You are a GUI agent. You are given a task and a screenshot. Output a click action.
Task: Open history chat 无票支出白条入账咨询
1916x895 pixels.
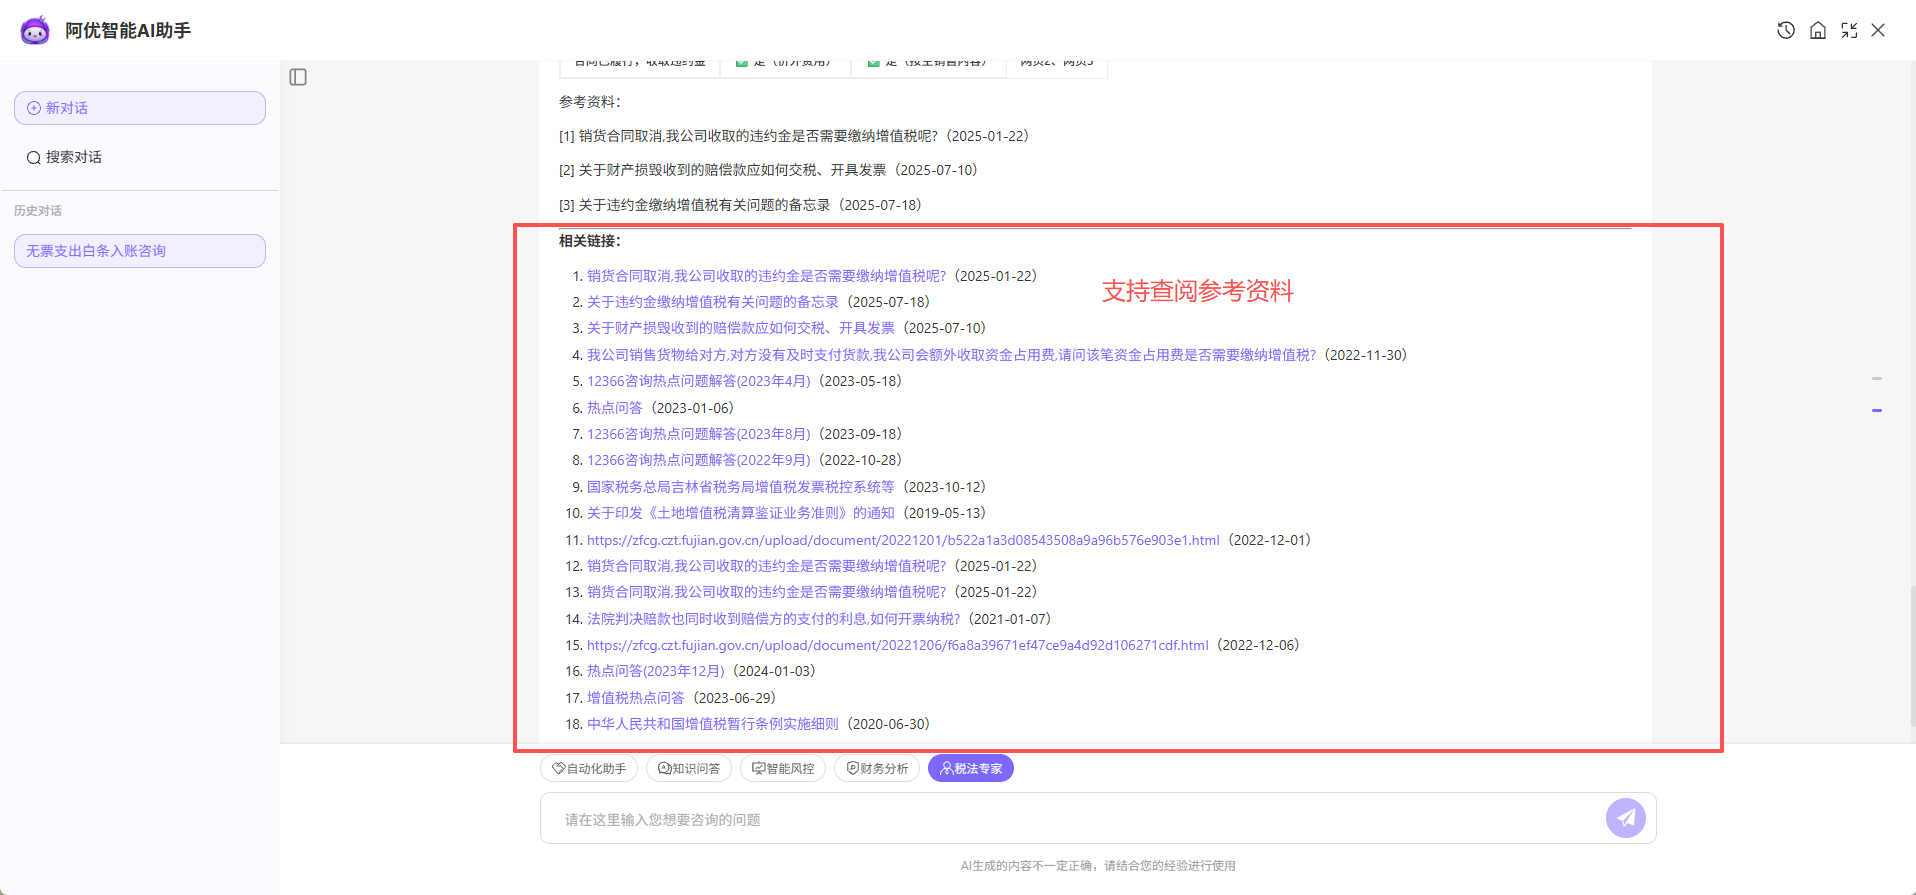pos(140,251)
